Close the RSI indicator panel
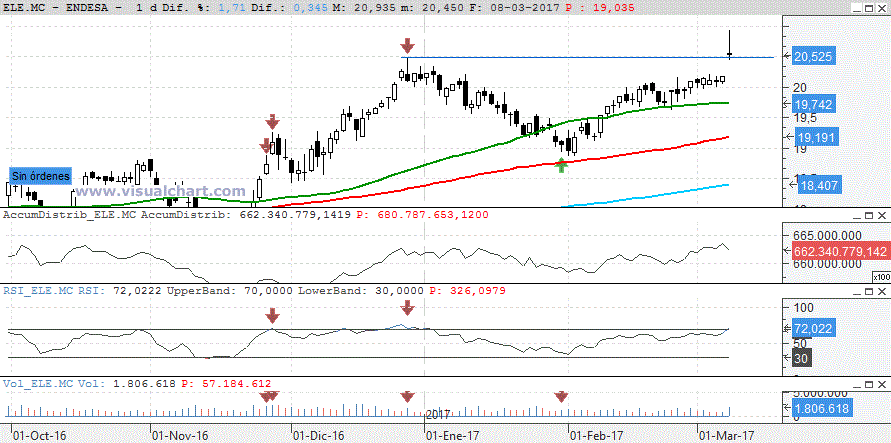Screen dimensions: 891x443 click(x=881, y=291)
